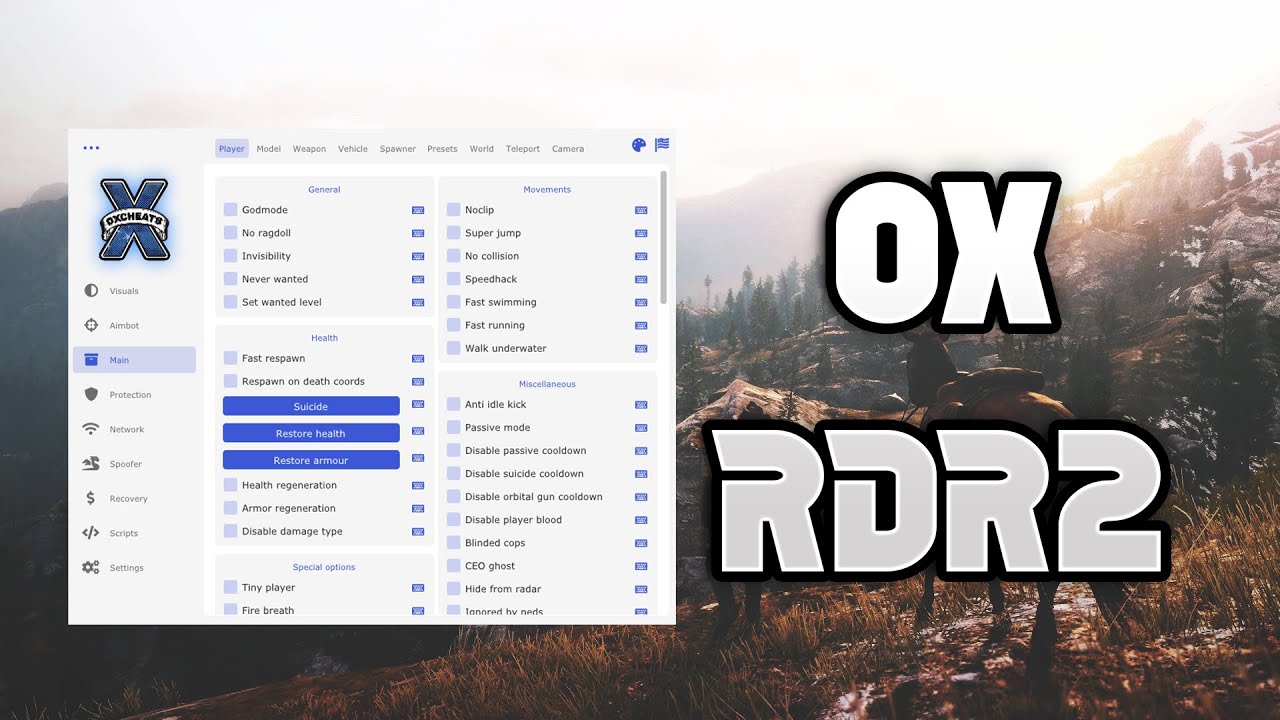Screen dimensions: 1280x720
Task: Enable the Super jump checkbox
Action: pyautogui.click(x=453, y=233)
